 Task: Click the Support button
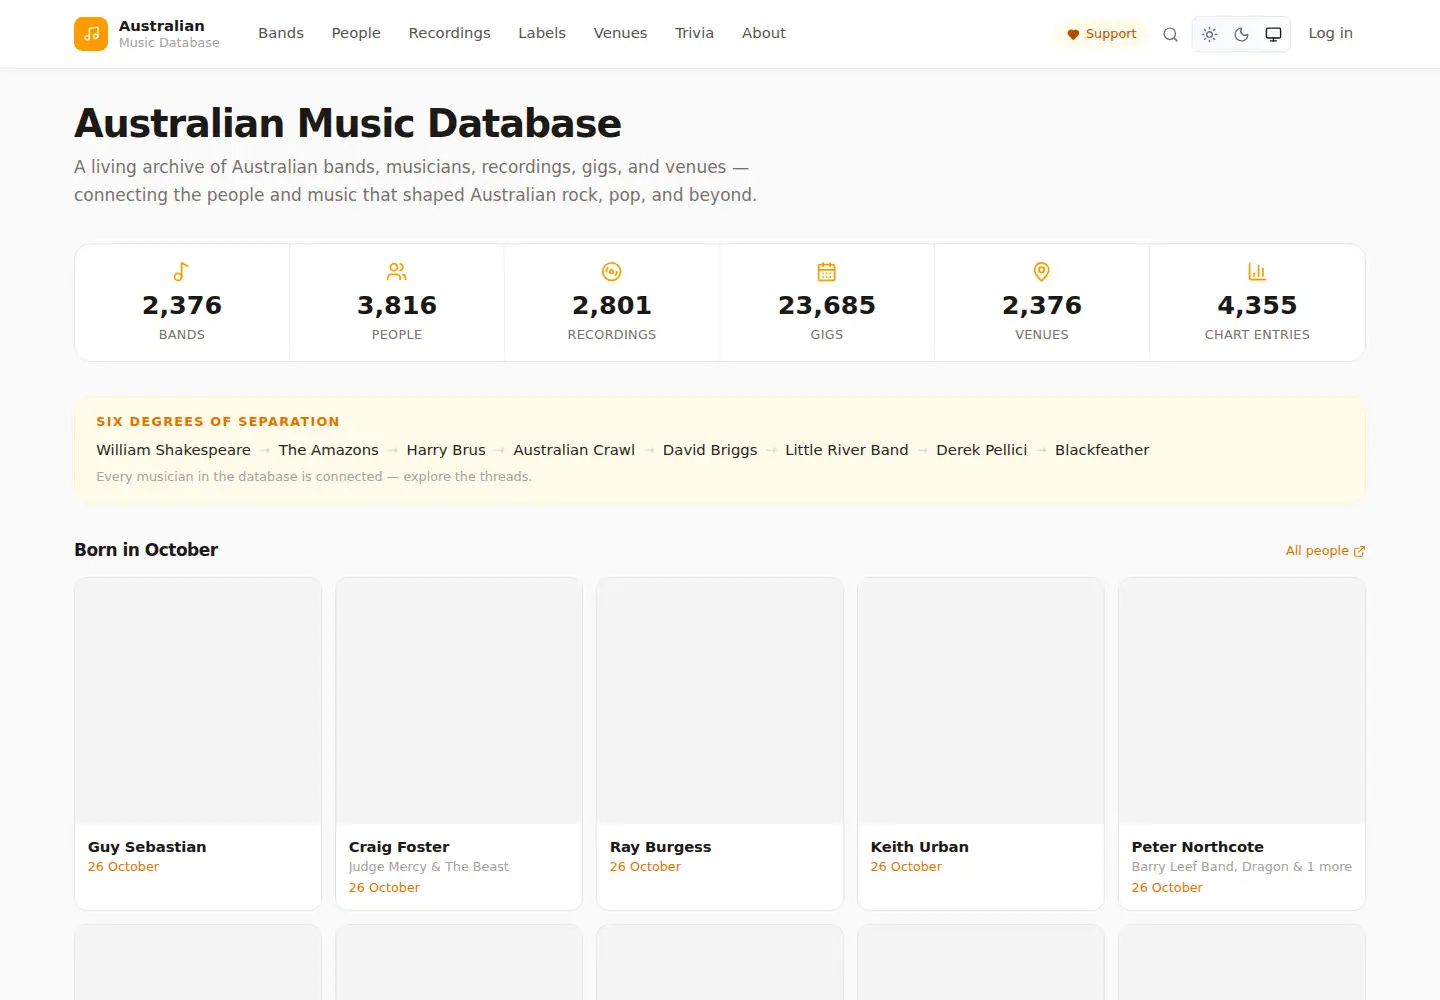[1101, 34]
